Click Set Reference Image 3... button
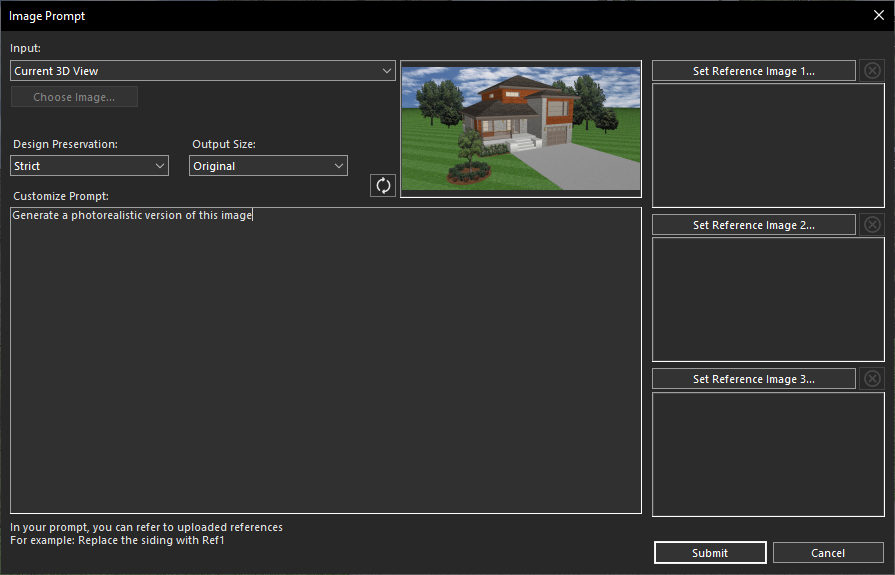Image resolution: width=895 pixels, height=575 pixels. (753, 379)
